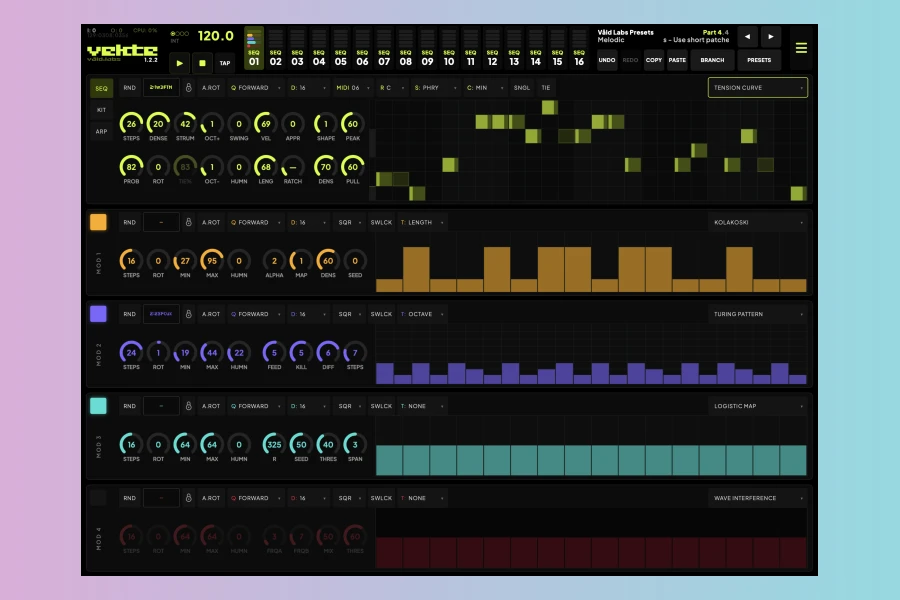Click the orange MOD 1 color square
Image resolution: width=900 pixels, height=600 pixels.
[x=98, y=222]
